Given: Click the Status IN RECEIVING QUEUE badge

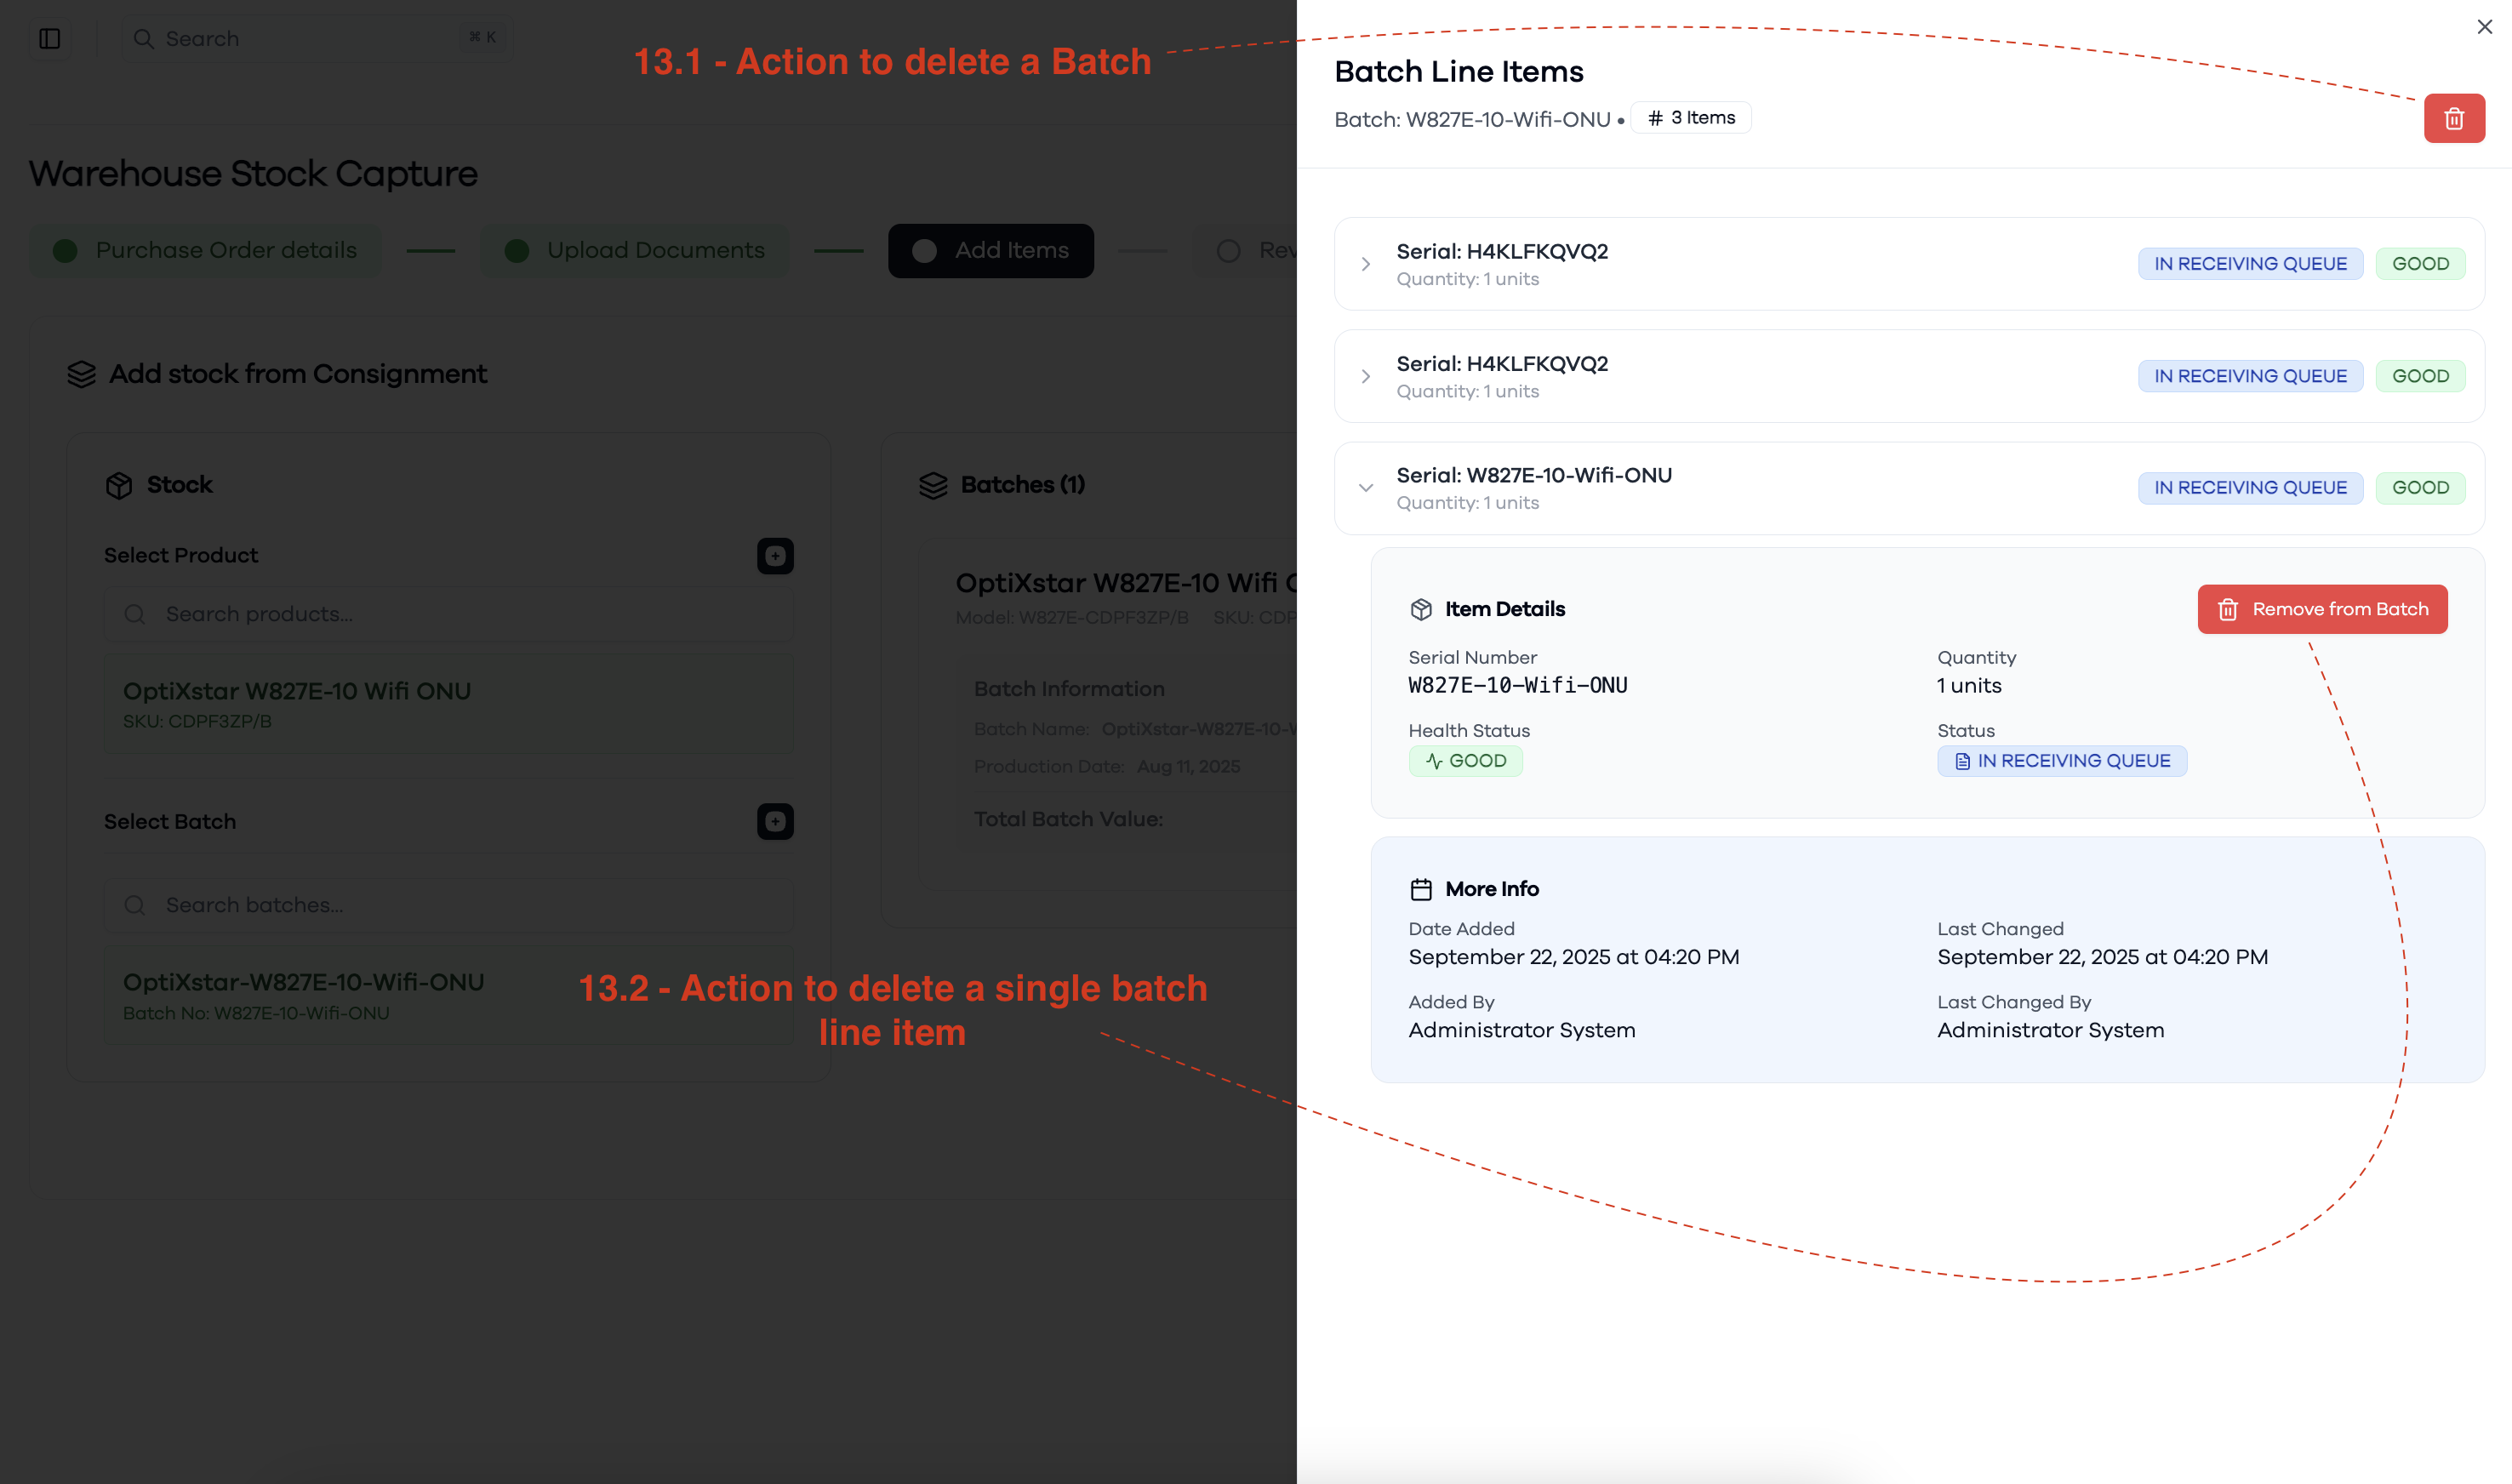Looking at the screenshot, I should [x=2061, y=761].
